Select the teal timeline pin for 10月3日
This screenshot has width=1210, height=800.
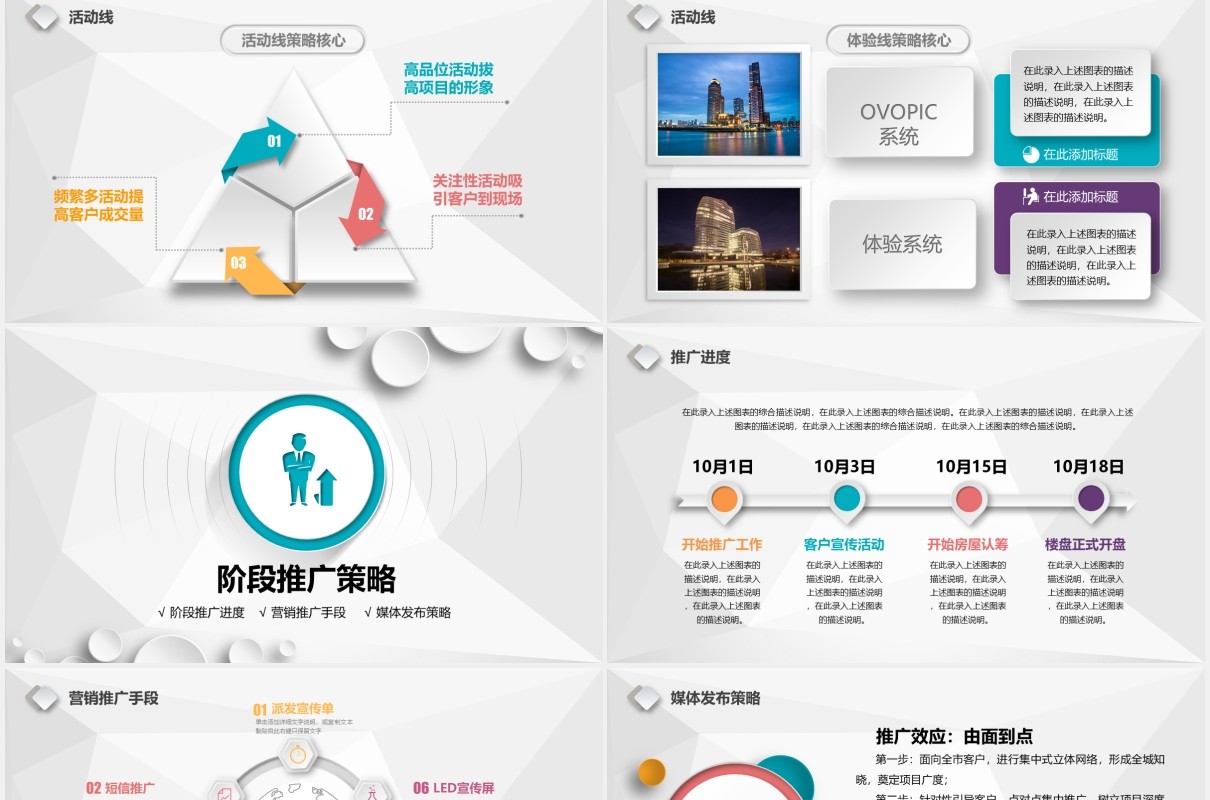[x=847, y=502]
